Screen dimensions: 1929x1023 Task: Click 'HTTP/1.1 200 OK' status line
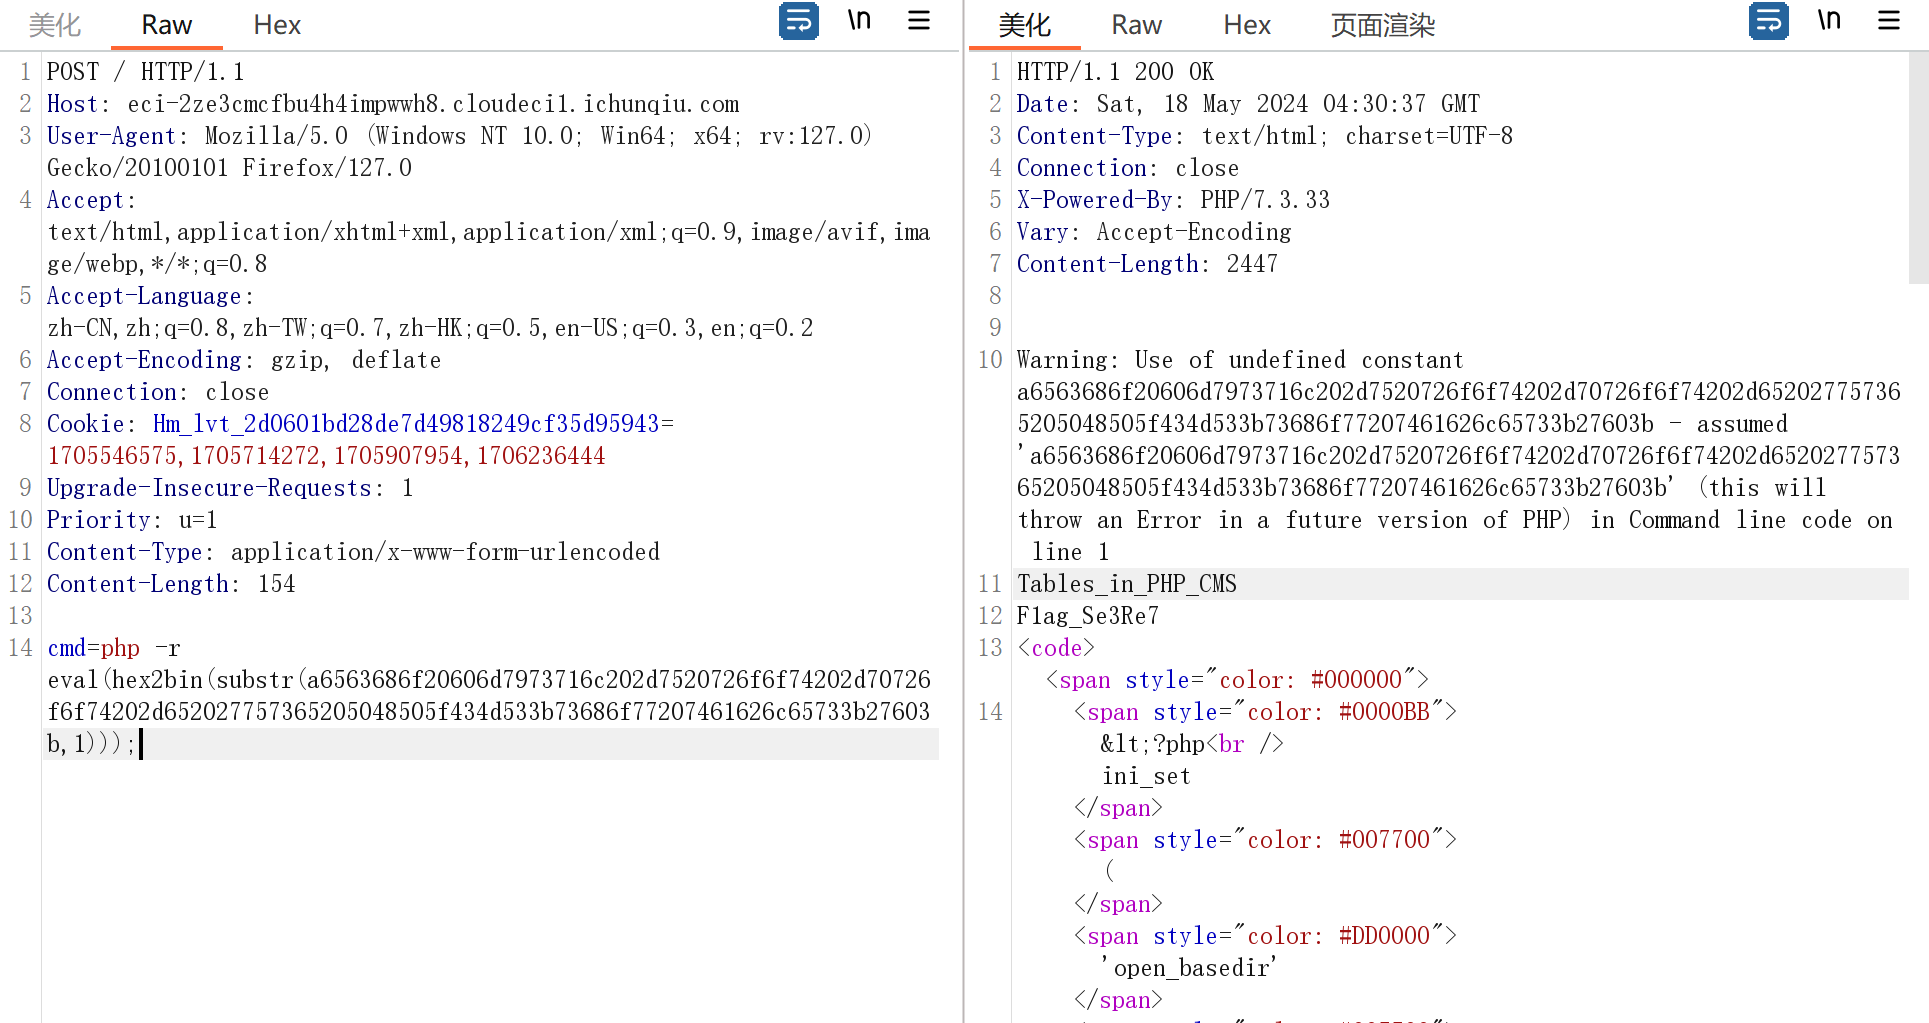pos(1115,72)
